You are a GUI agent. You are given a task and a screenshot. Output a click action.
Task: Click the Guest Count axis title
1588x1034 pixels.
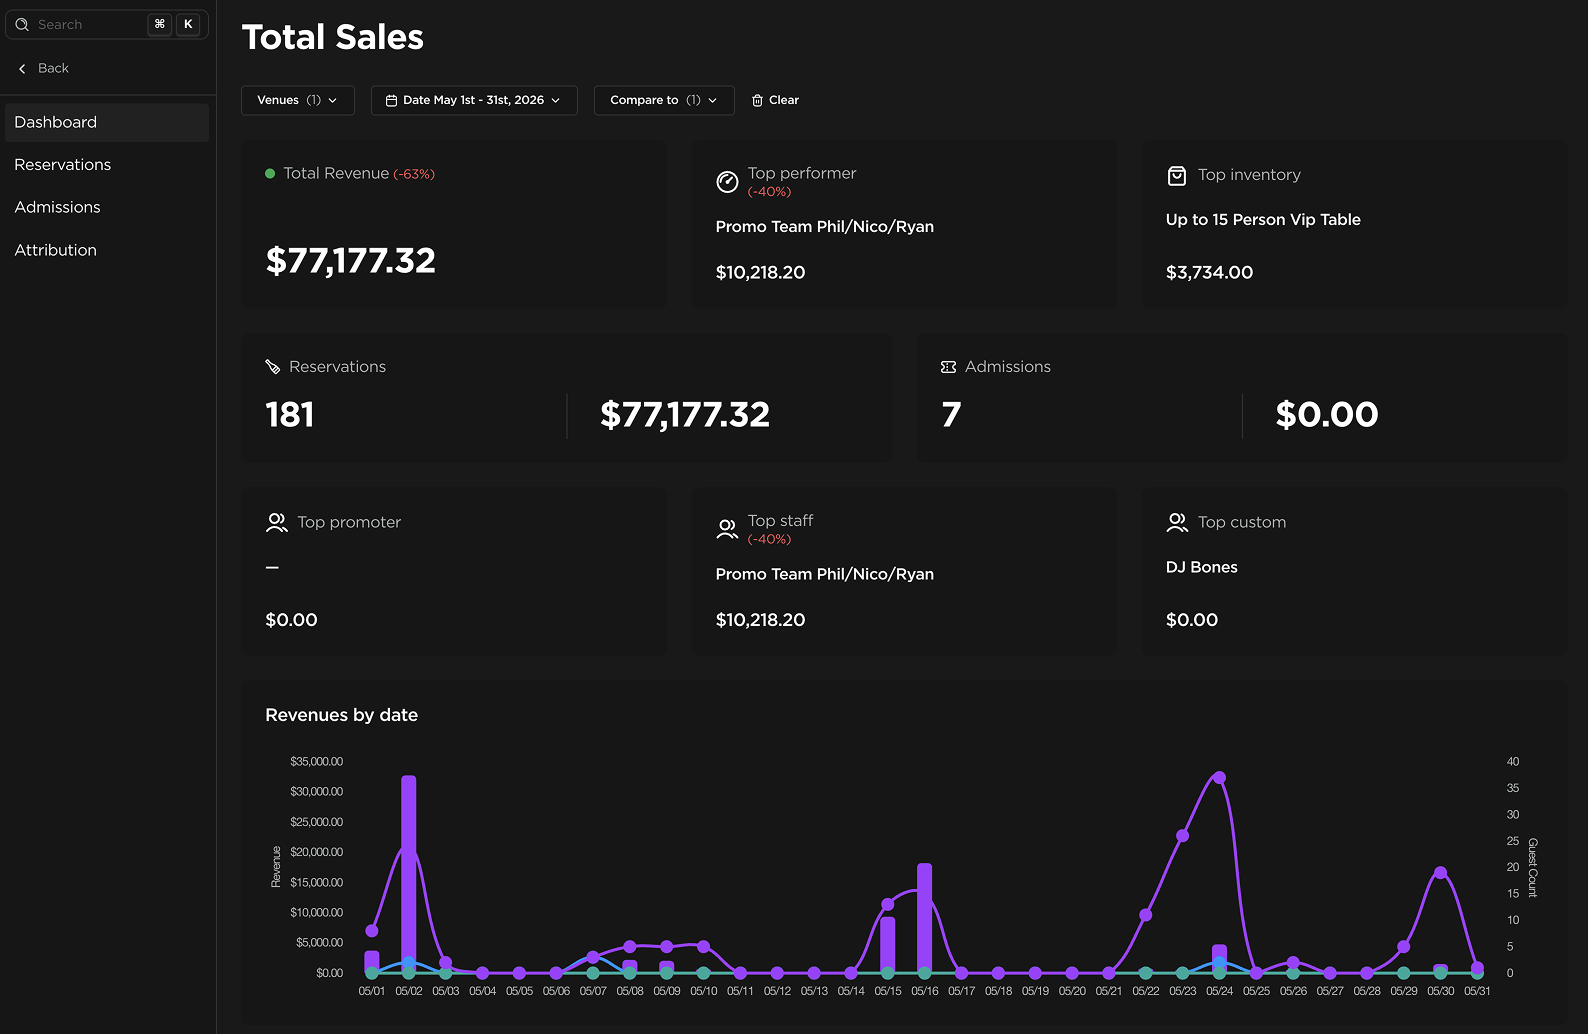point(1533,867)
